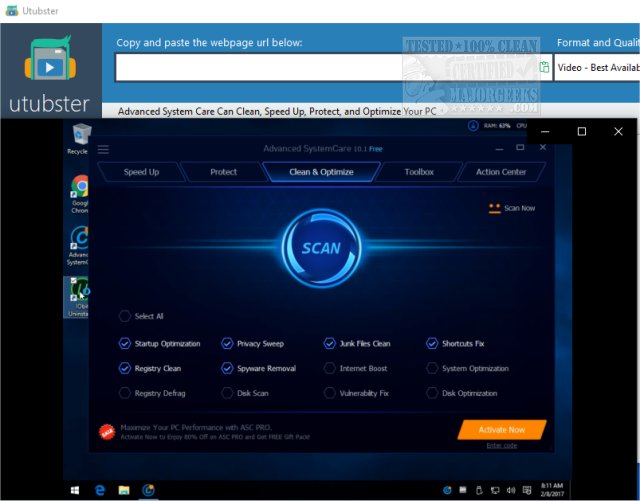Click the network icon in system tray
Image resolution: width=640 pixels, height=501 pixels.
tap(495, 490)
